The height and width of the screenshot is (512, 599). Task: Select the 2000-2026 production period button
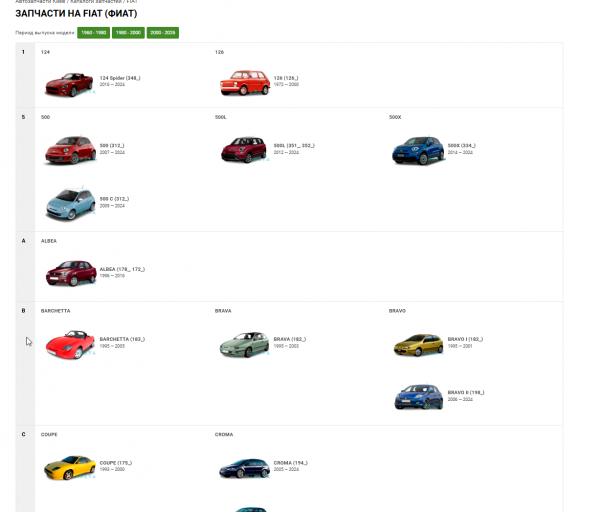click(x=163, y=33)
